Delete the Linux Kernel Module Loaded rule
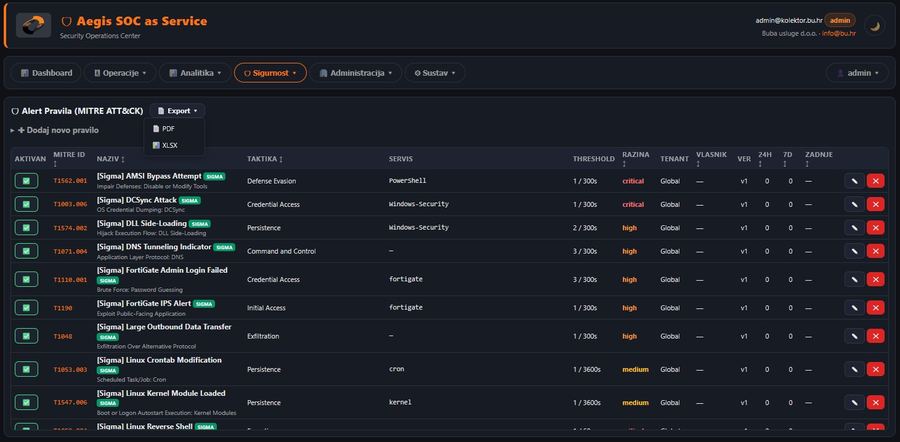900x442 pixels. [x=875, y=402]
